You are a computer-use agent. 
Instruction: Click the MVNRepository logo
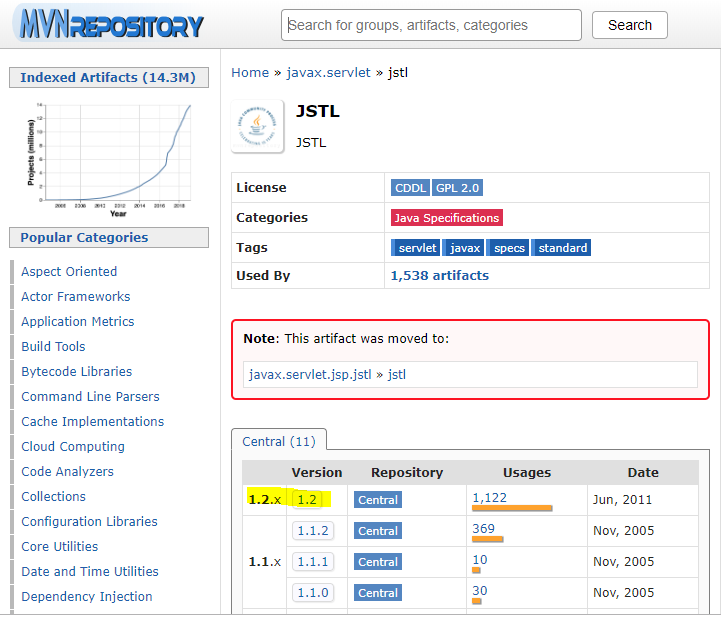[111, 24]
